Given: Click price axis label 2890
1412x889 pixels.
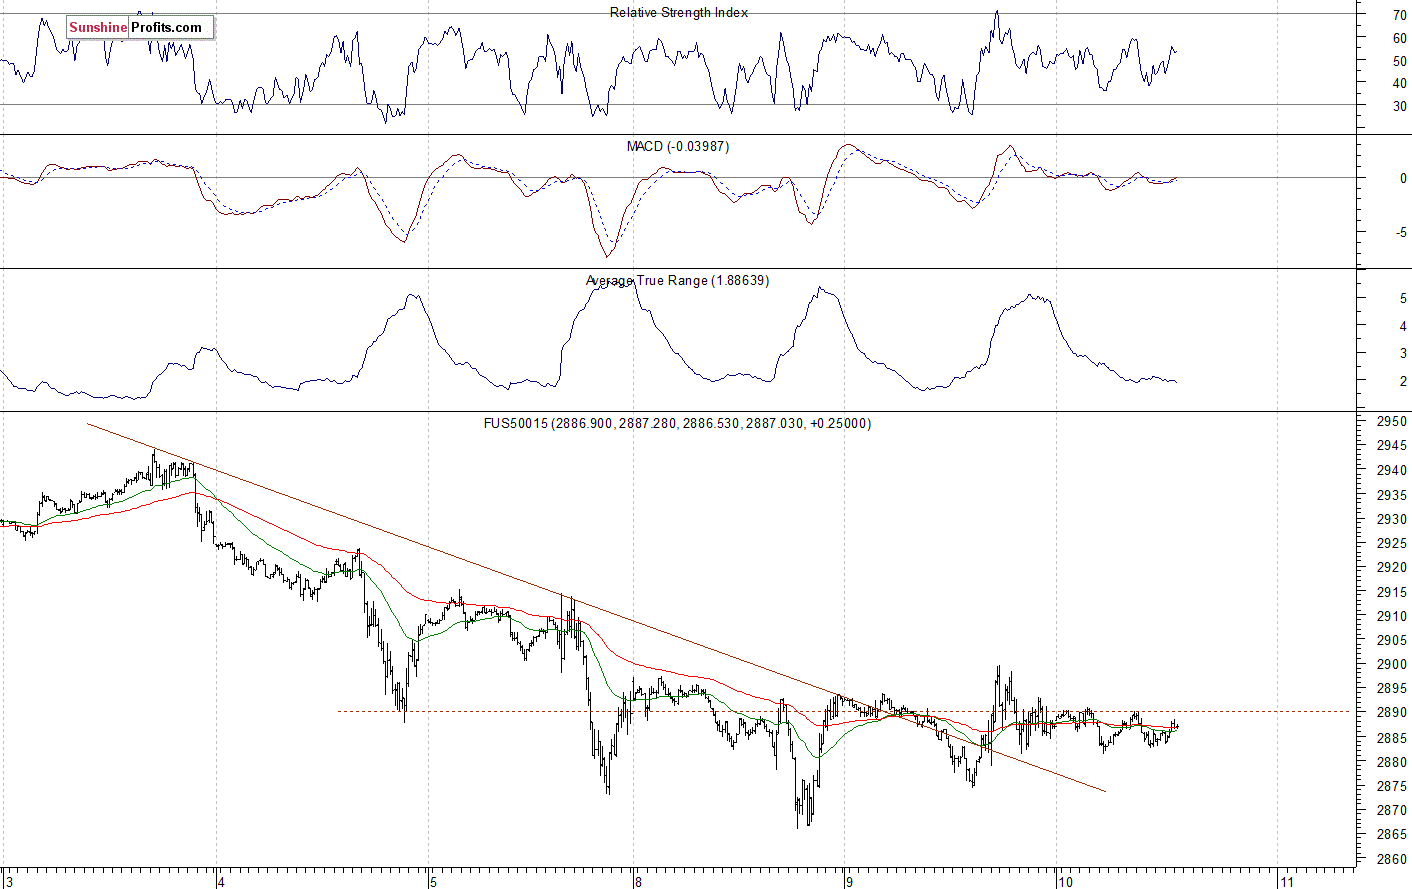Looking at the screenshot, I should click(1392, 713).
